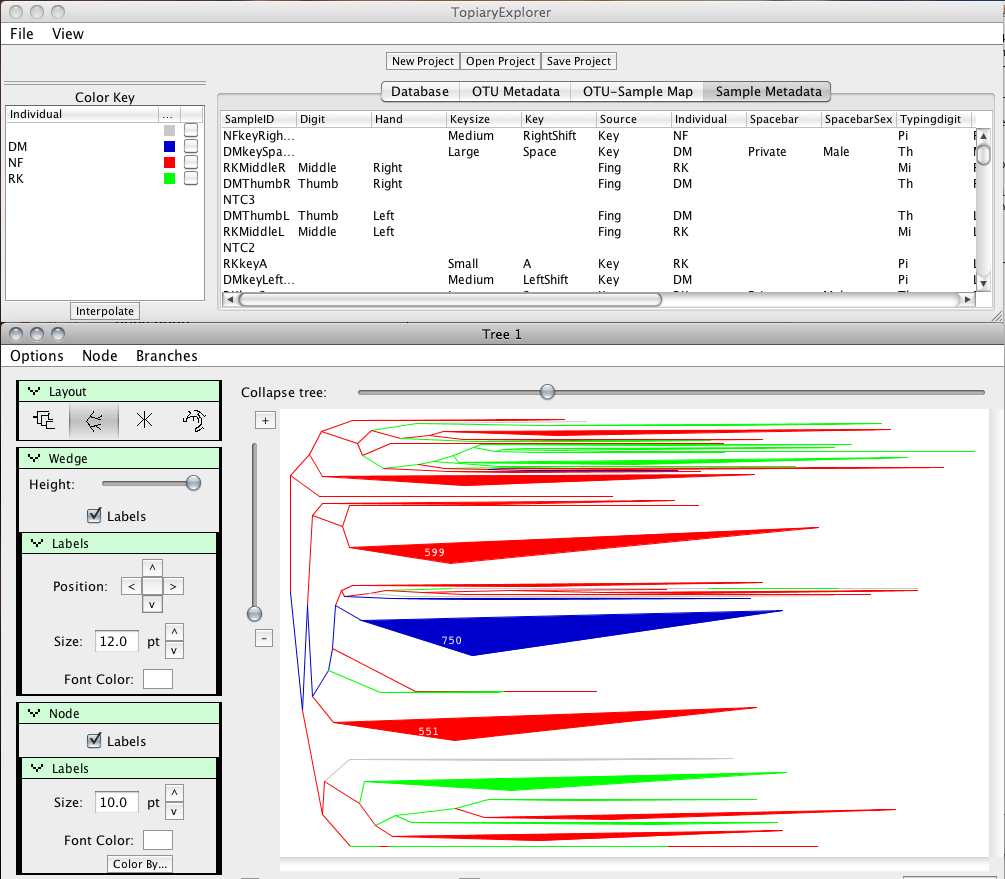Switch to the Database tab

[420, 91]
